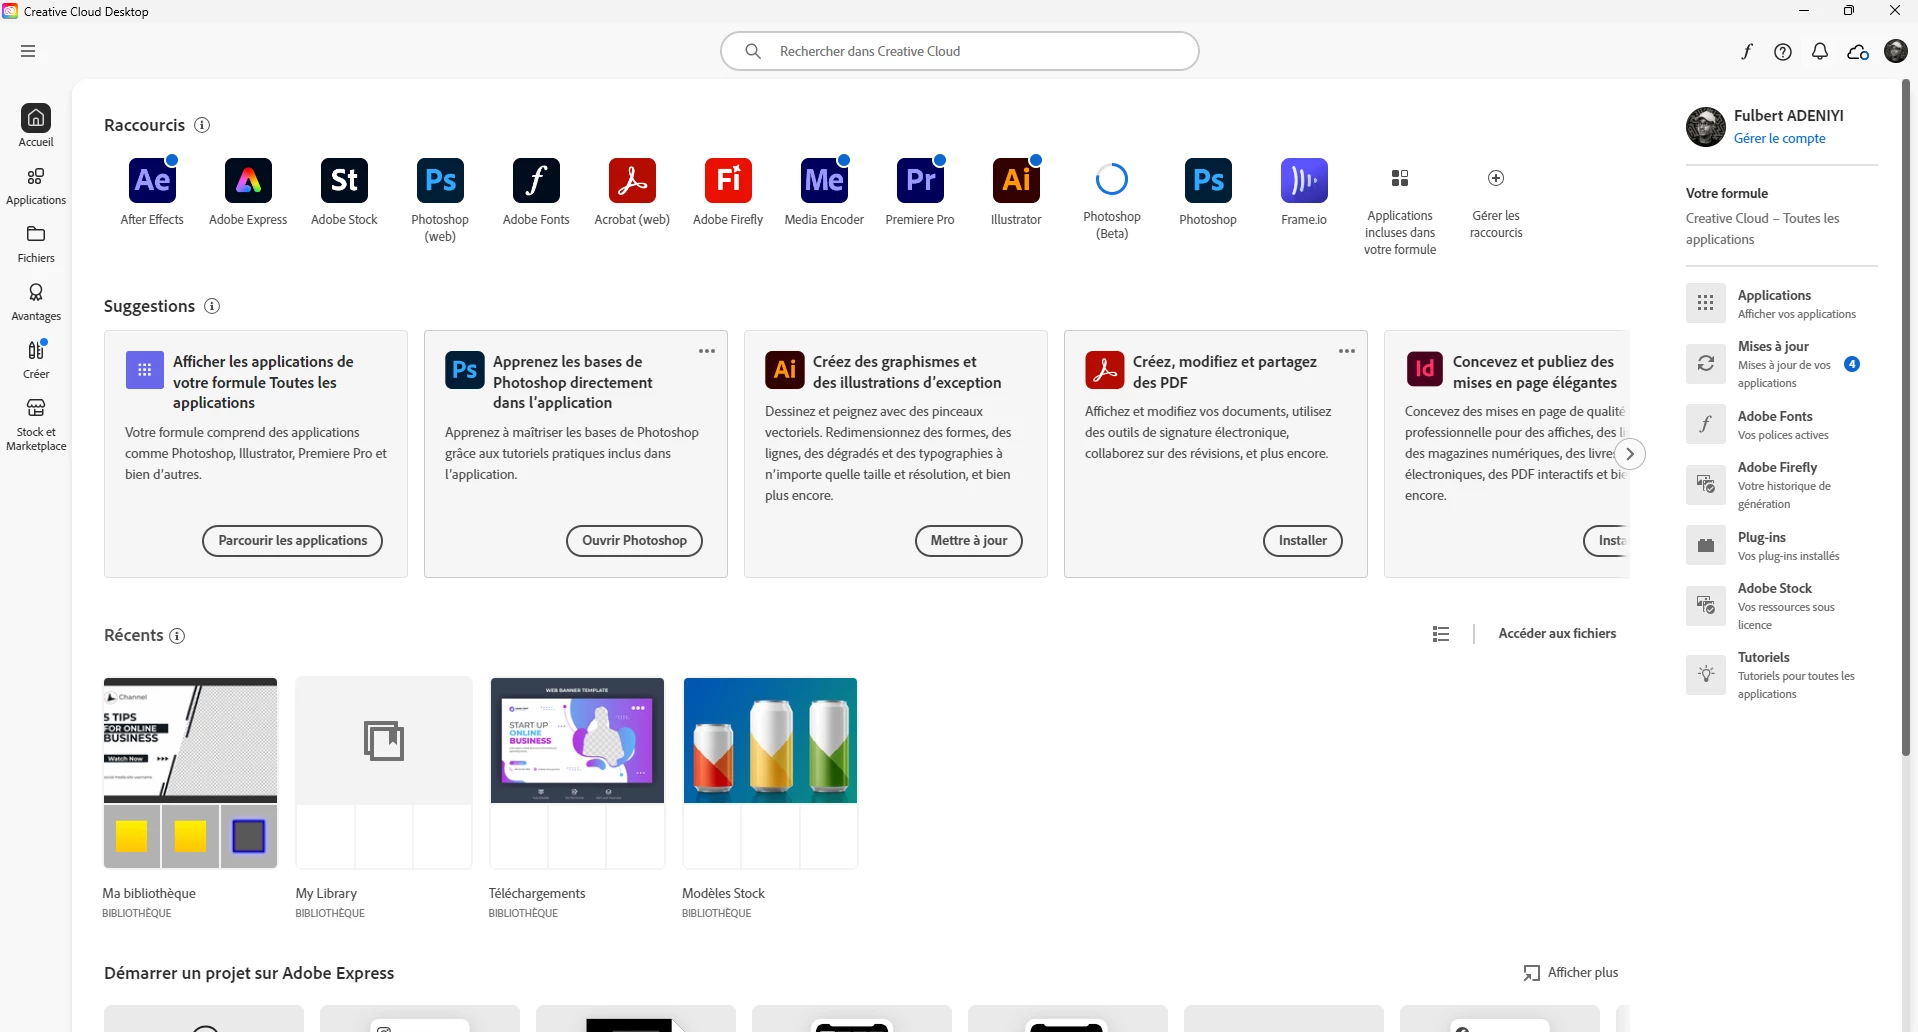1918x1032 pixels.
Task: Open cloud sync status icon
Action: click(1858, 52)
